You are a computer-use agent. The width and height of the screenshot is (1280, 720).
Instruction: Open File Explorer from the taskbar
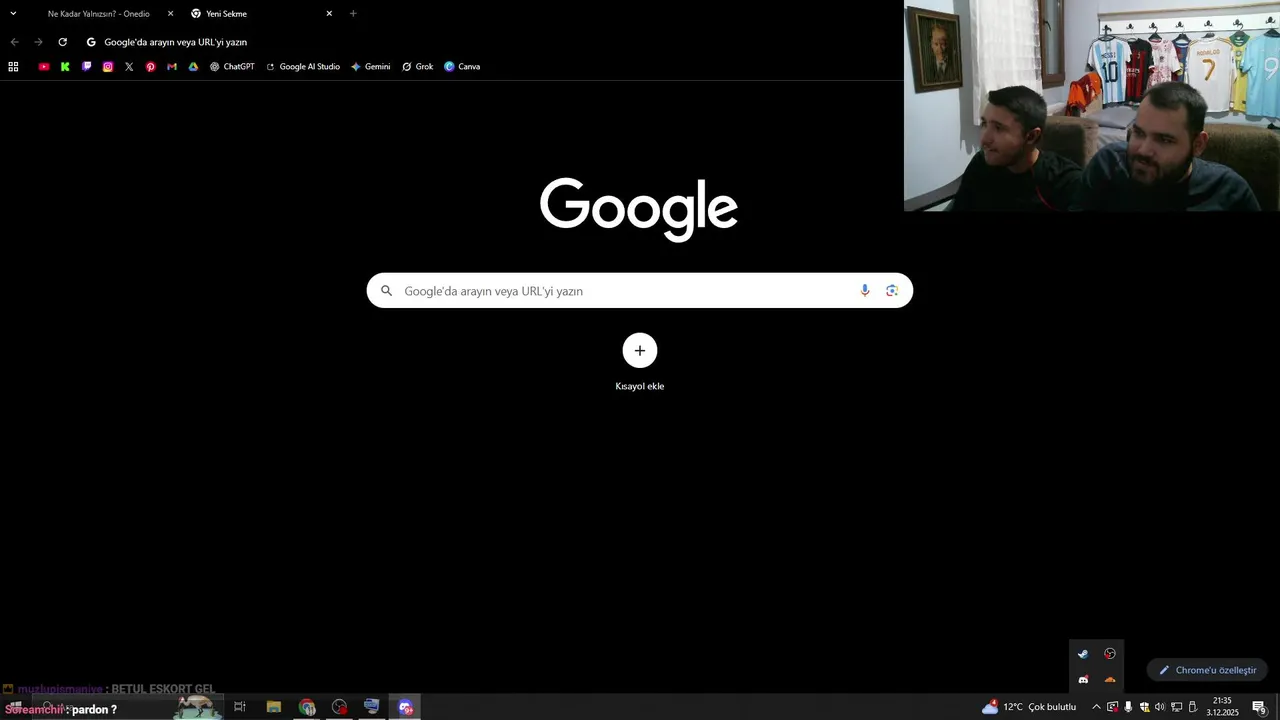(273, 707)
